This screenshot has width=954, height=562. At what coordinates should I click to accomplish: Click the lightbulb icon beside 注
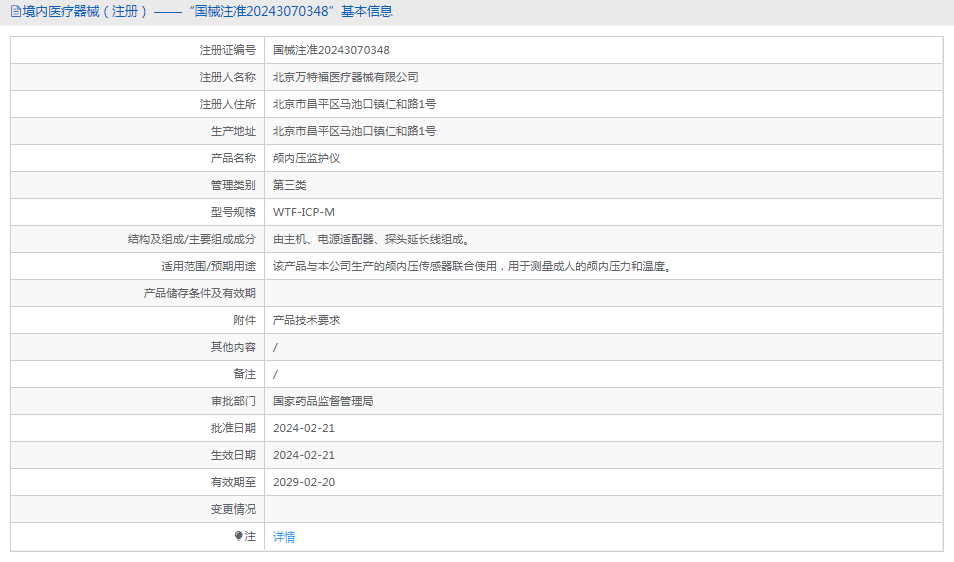(238, 536)
